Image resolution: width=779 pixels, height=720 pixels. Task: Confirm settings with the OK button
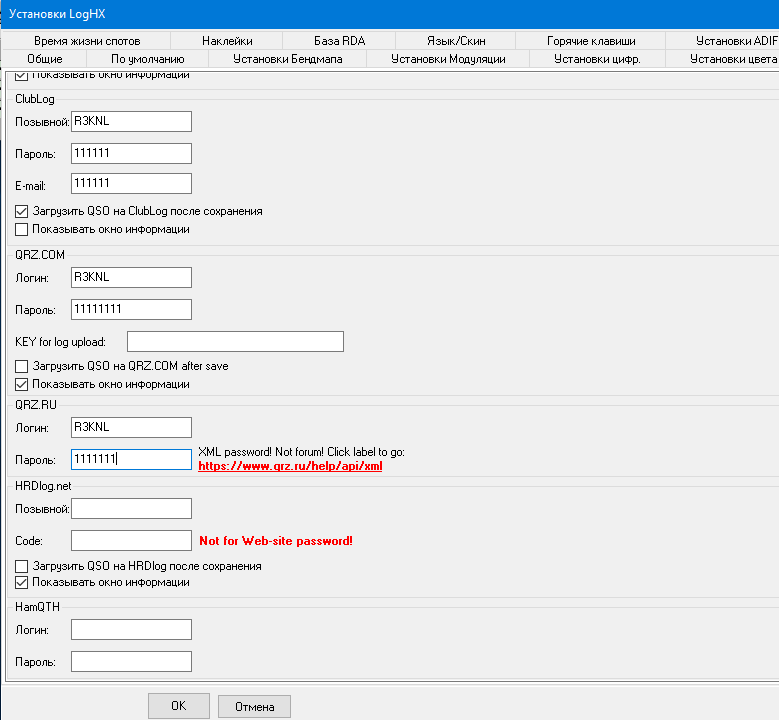[x=179, y=706]
